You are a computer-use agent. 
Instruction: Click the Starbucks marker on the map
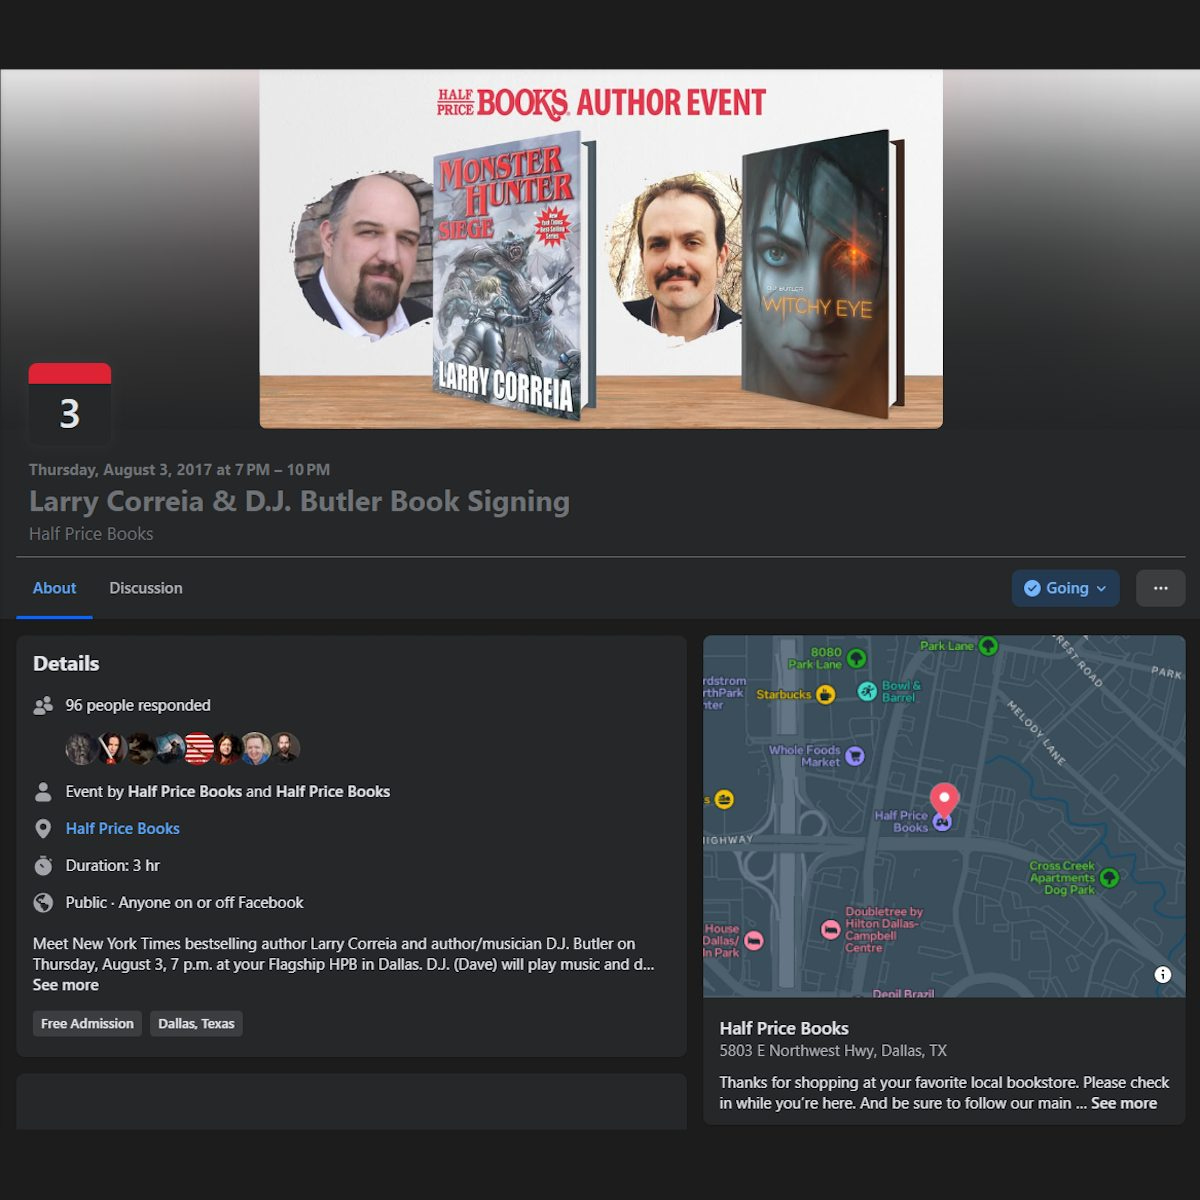click(x=825, y=694)
